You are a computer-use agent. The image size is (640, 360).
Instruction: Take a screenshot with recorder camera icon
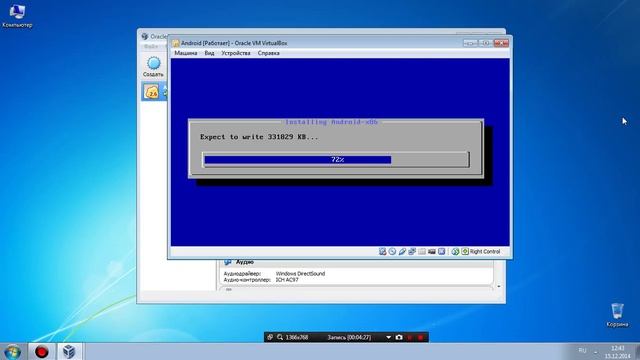coord(399,337)
